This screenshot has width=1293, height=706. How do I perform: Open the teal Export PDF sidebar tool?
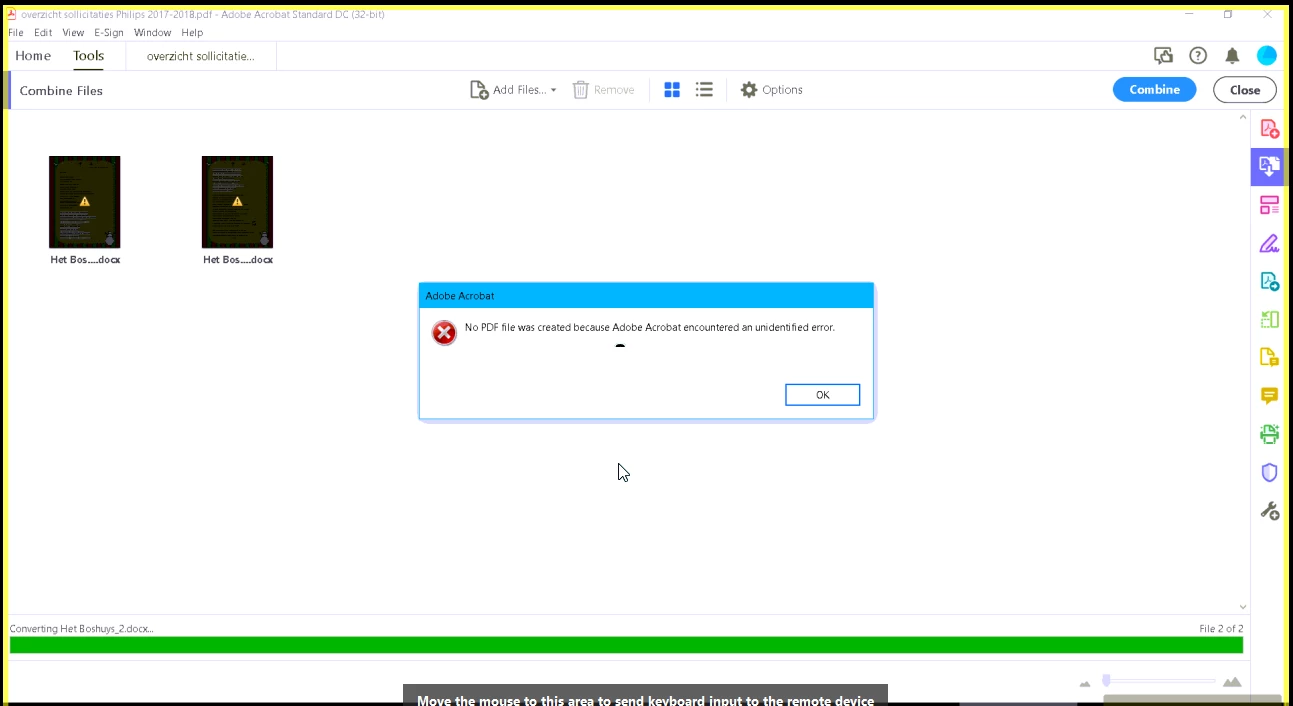(1269, 282)
